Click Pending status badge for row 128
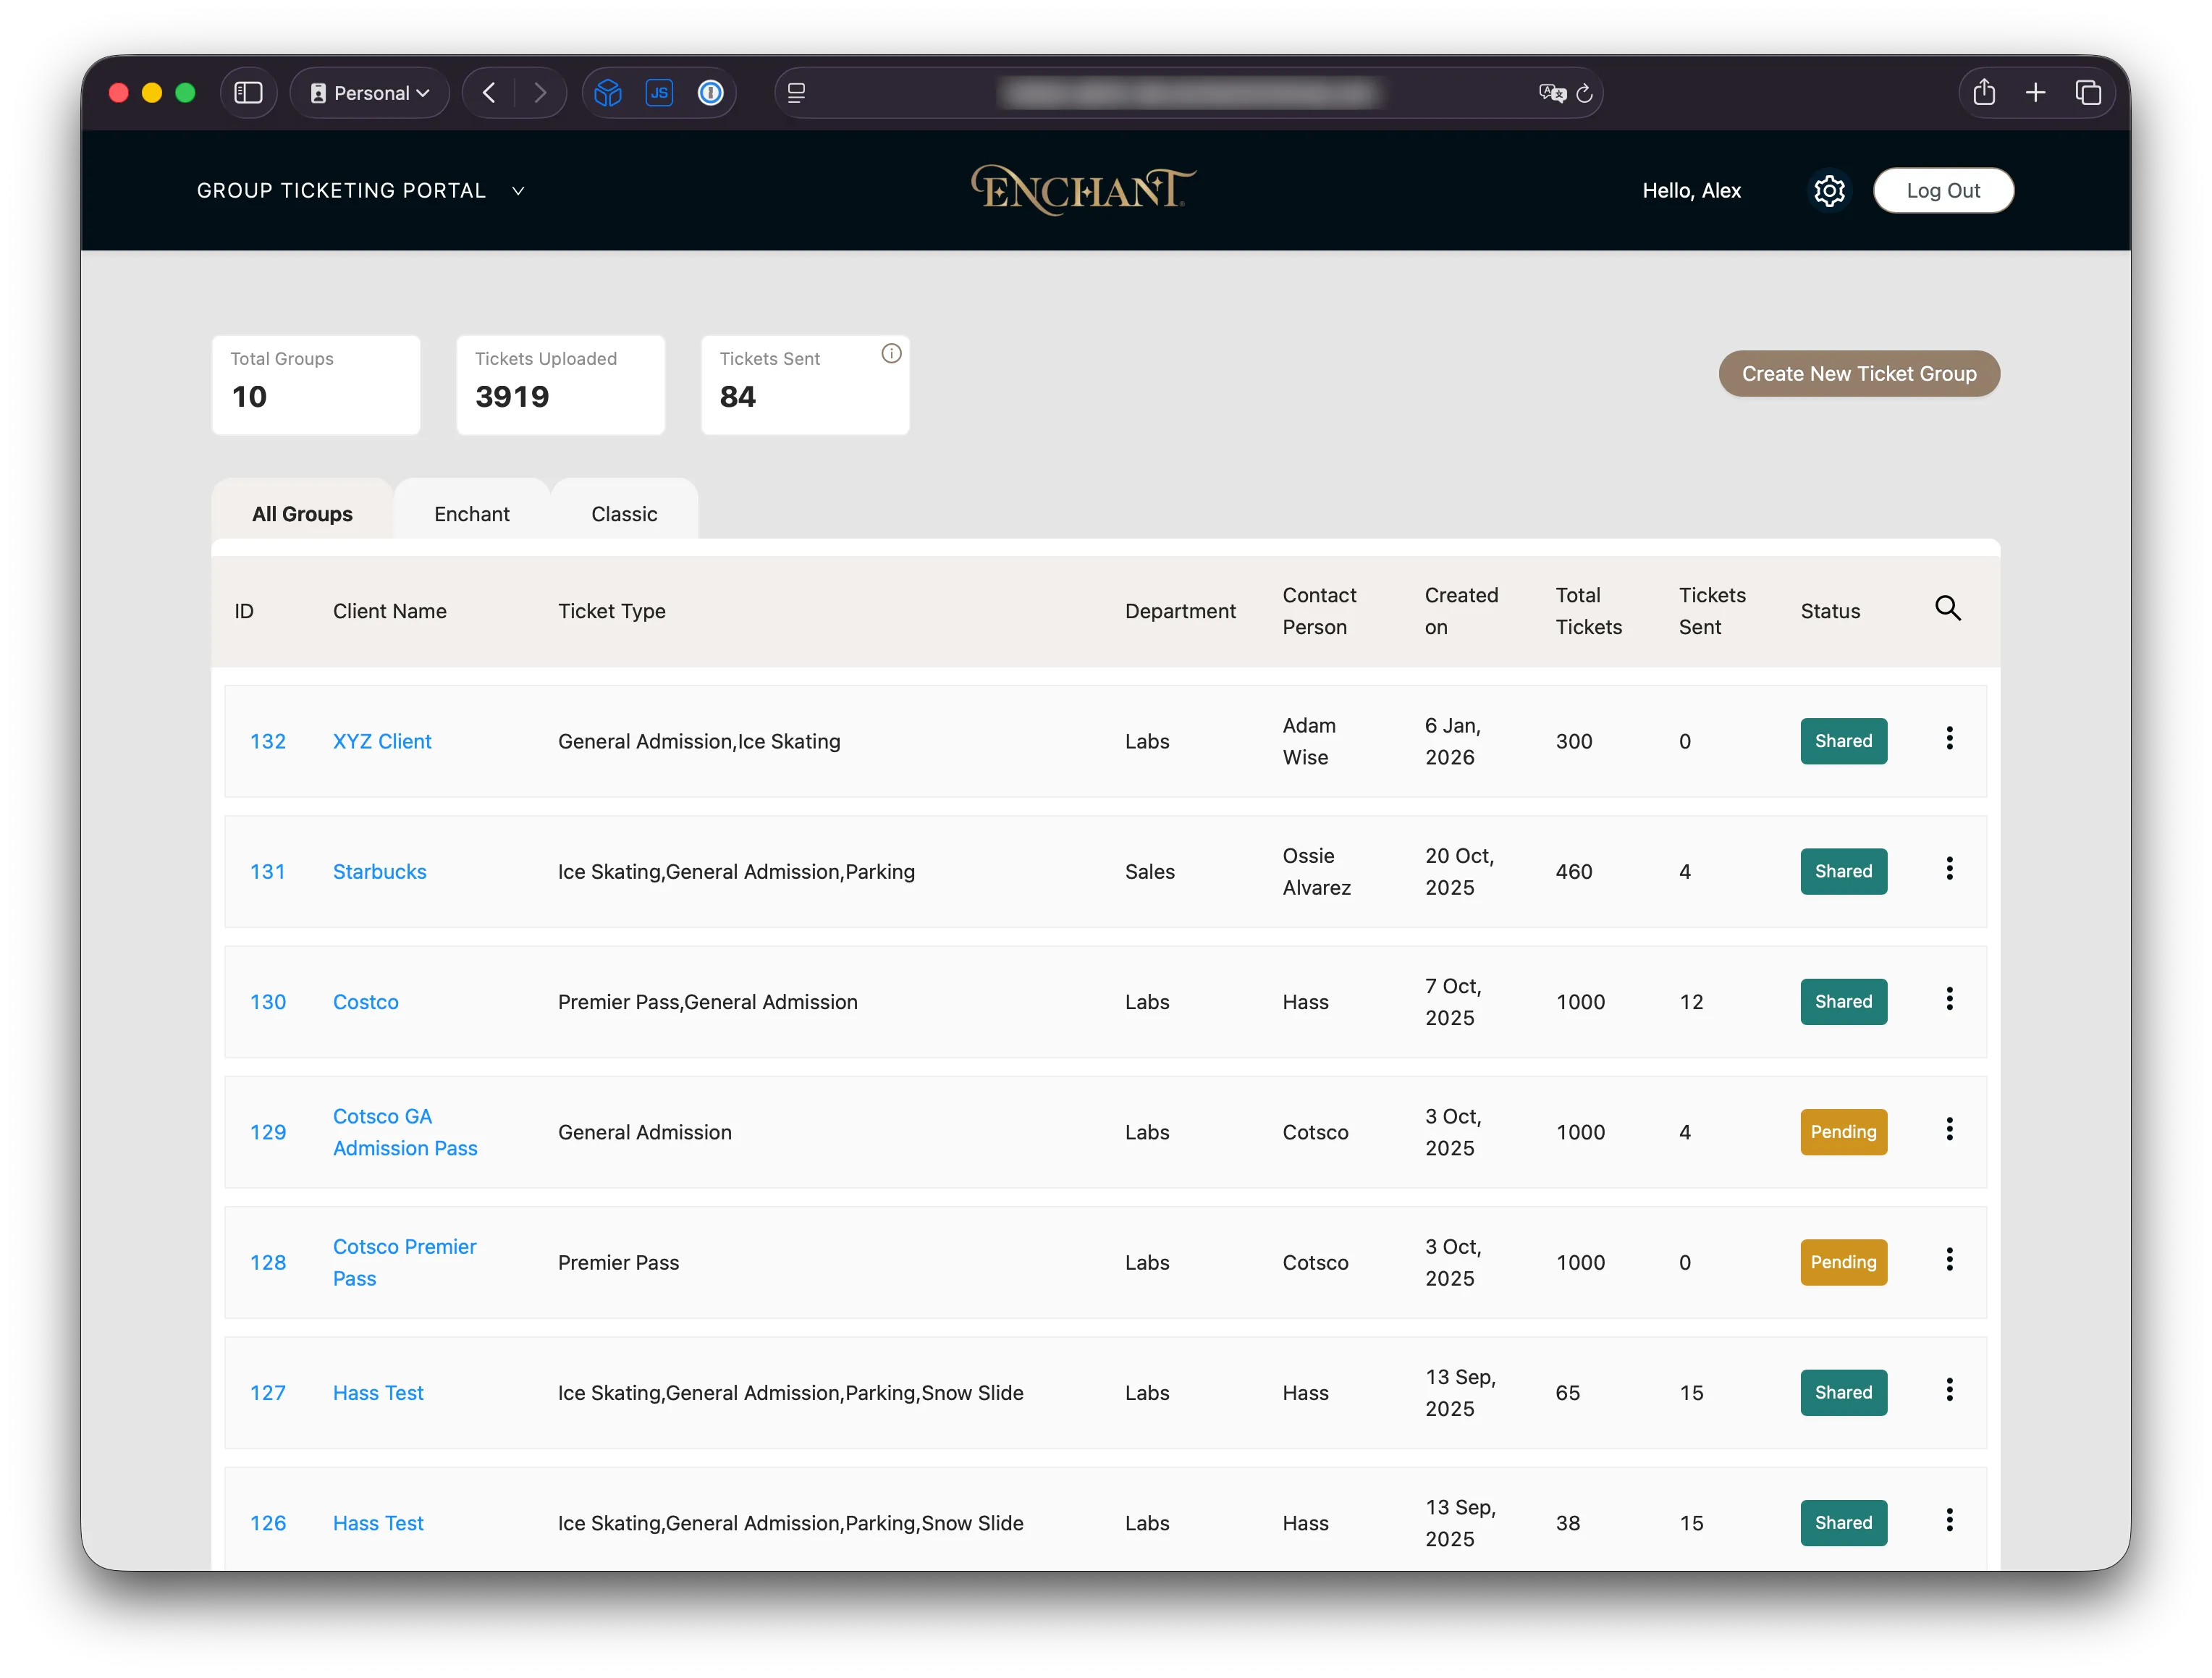 click(x=1843, y=1262)
